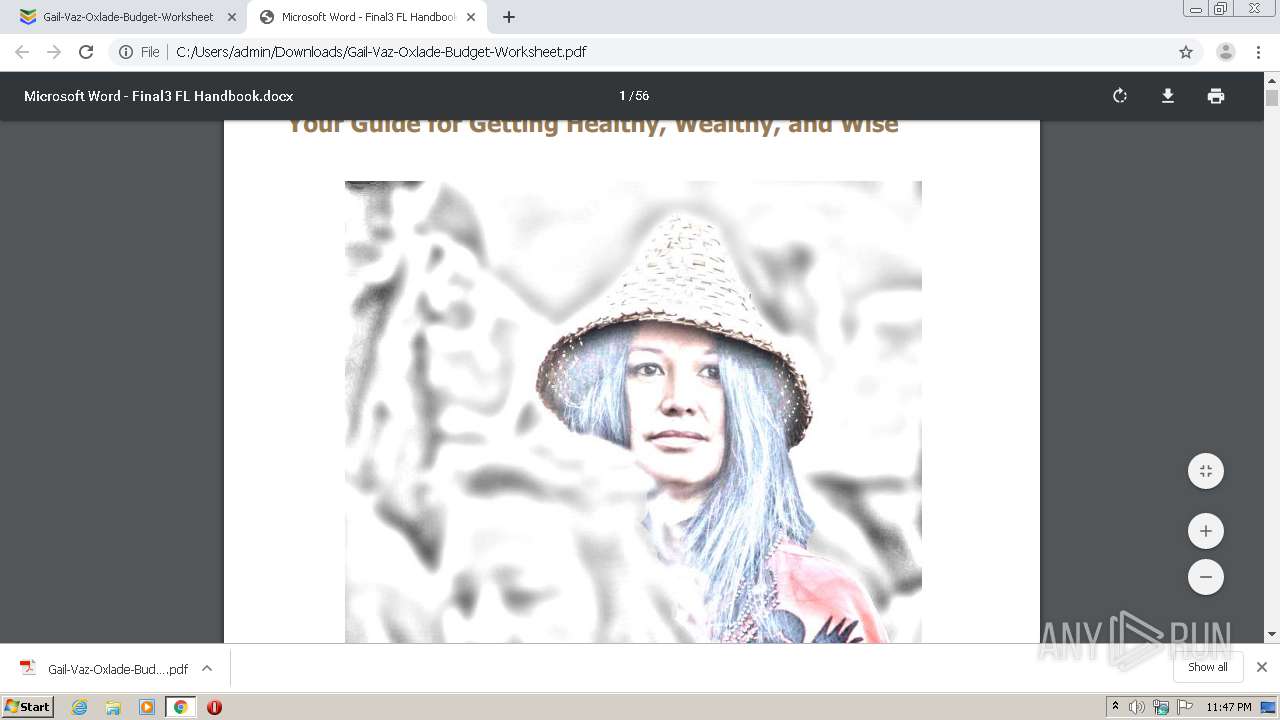Click the woman portrait image in PDF

pyautogui.click(x=633, y=412)
